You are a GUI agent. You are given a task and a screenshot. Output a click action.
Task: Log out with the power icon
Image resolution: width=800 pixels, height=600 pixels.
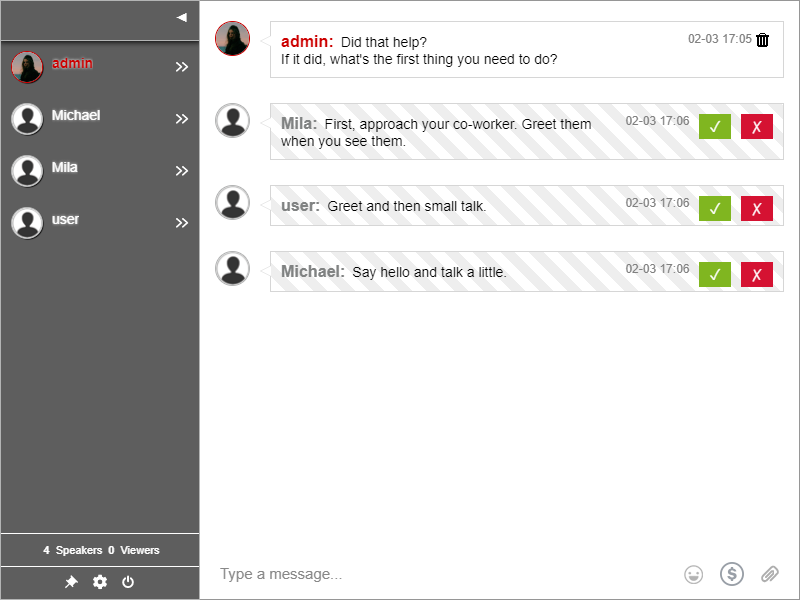pyautogui.click(x=128, y=581)
